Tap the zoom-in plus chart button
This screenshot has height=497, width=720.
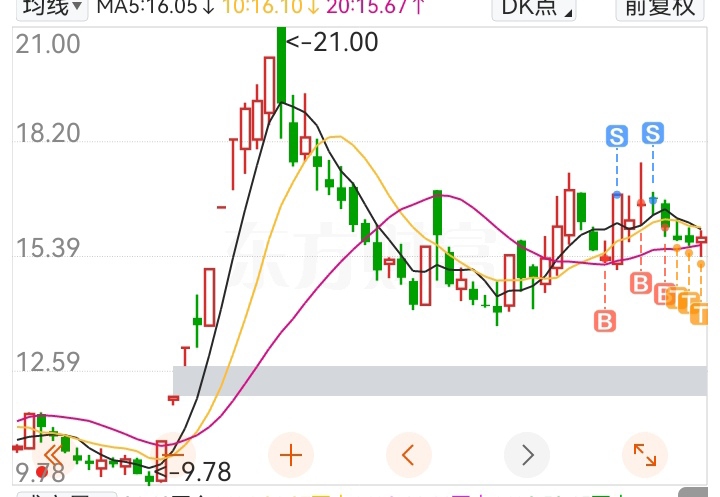[x=291, y=455]
